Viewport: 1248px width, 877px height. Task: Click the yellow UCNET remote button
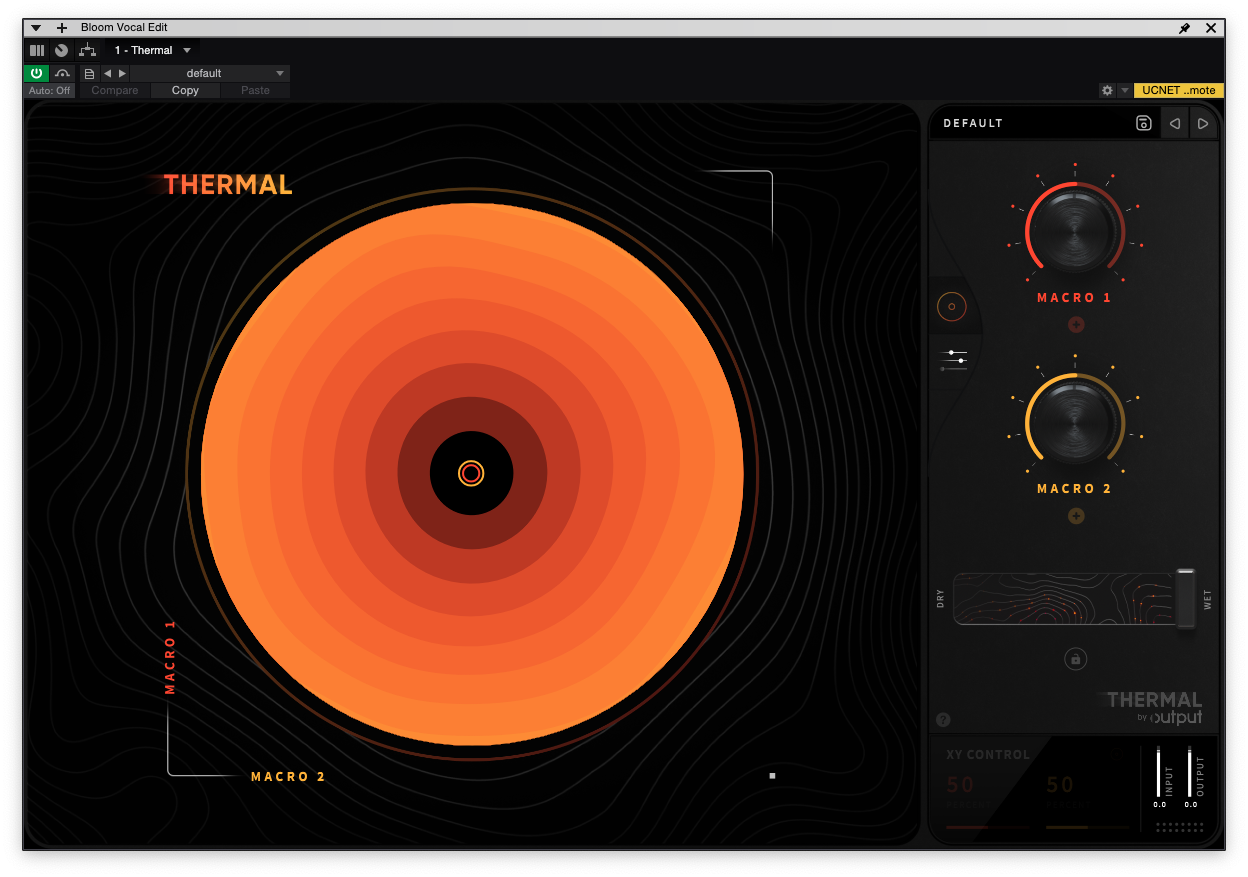point(1179,90)
